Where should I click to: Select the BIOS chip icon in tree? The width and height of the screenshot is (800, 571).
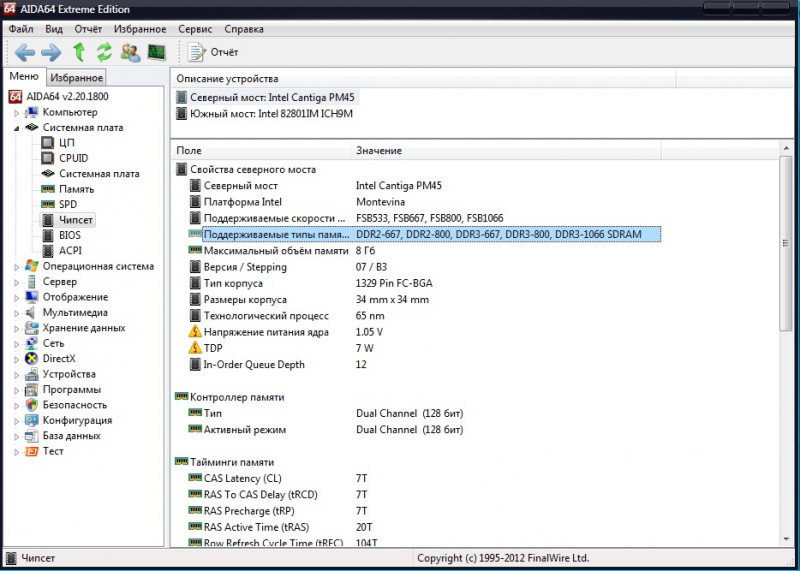(48, 235)
